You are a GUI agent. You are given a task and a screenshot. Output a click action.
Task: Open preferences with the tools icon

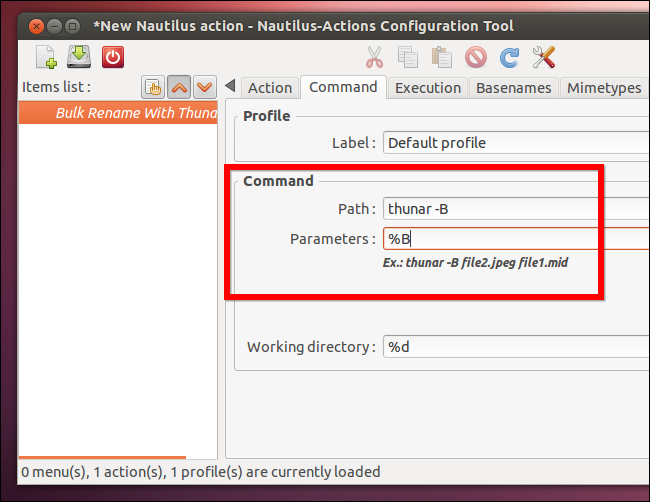pos(543,57)
